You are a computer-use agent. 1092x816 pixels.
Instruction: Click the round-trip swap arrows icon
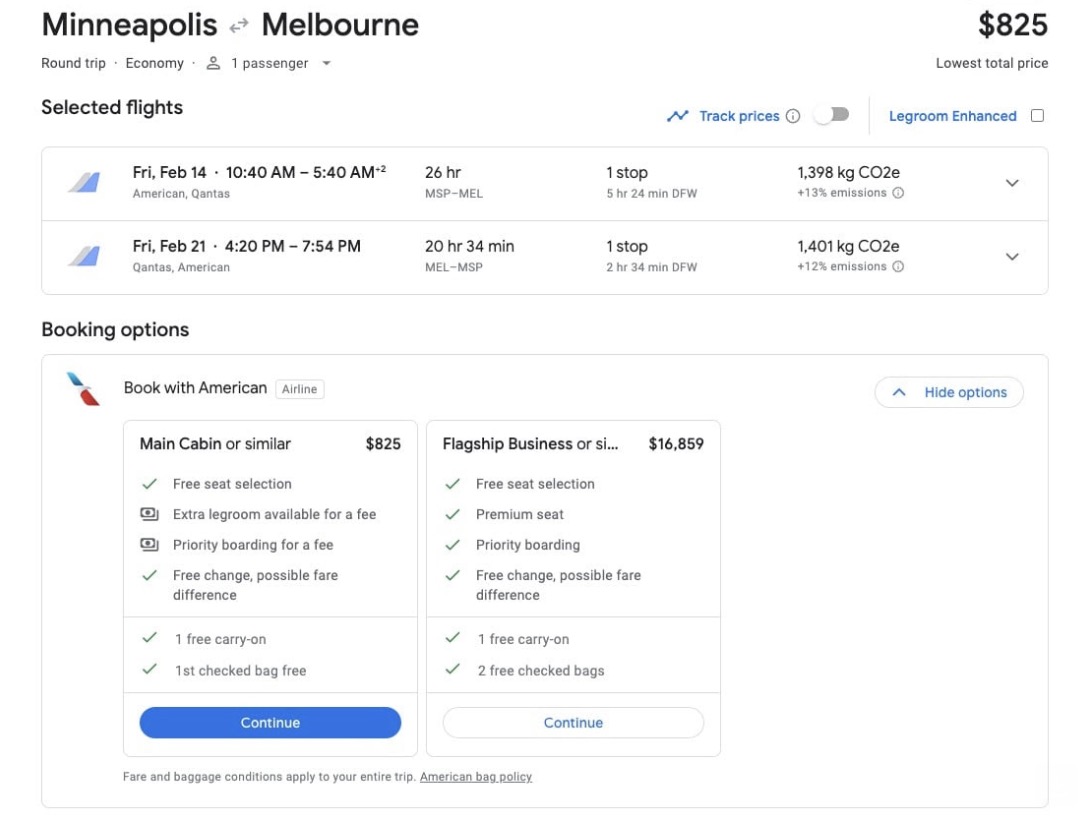tap(238, 24)
